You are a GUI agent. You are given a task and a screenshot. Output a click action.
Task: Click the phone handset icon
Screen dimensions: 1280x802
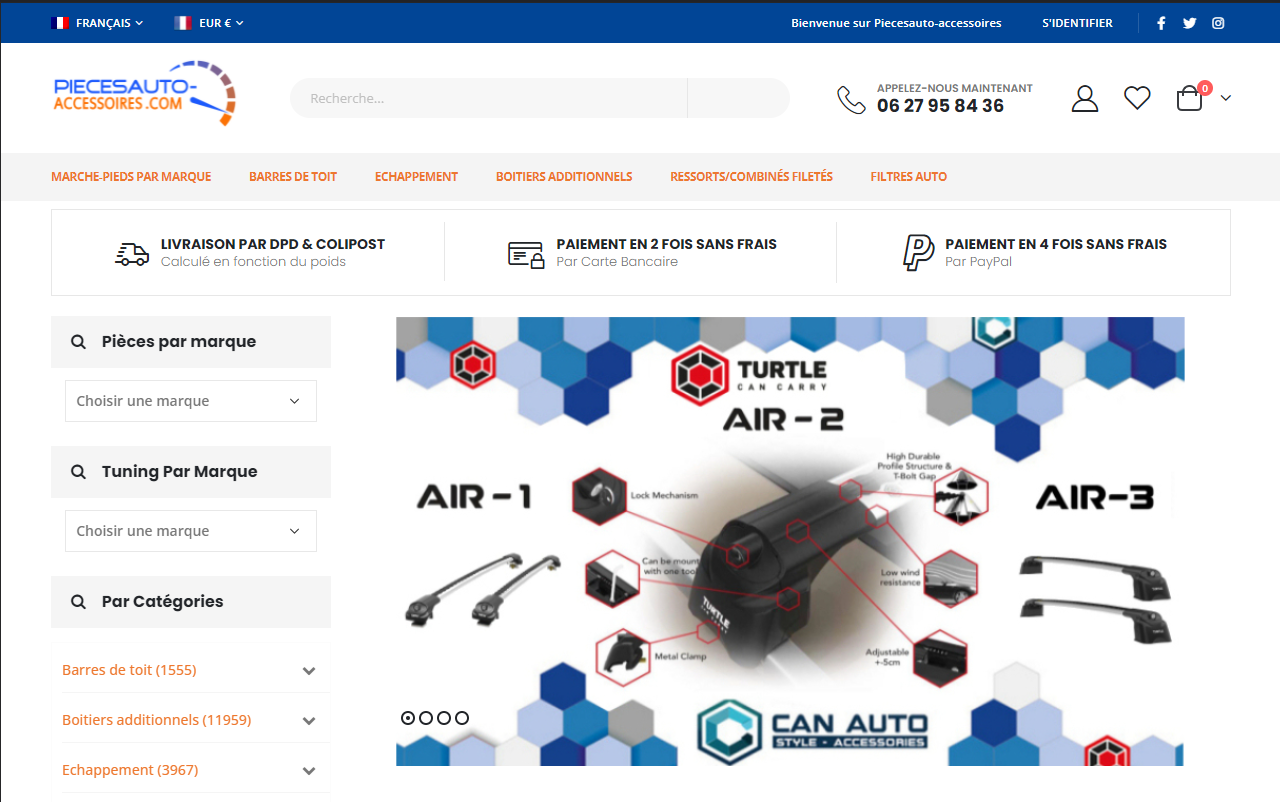tap(851, 99)
